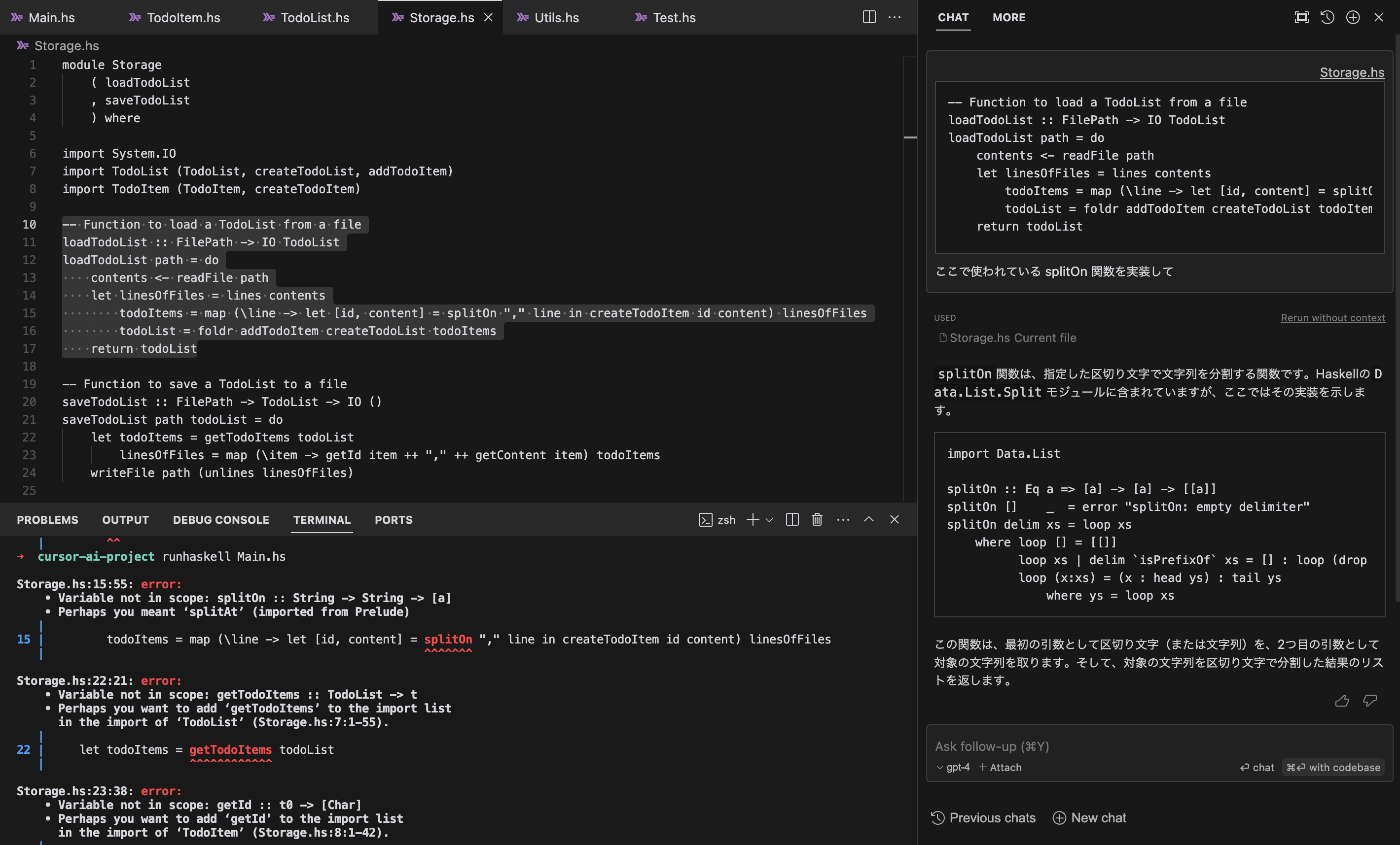
Task: Click Attach in the chat input
Action: click(1000, 767)
